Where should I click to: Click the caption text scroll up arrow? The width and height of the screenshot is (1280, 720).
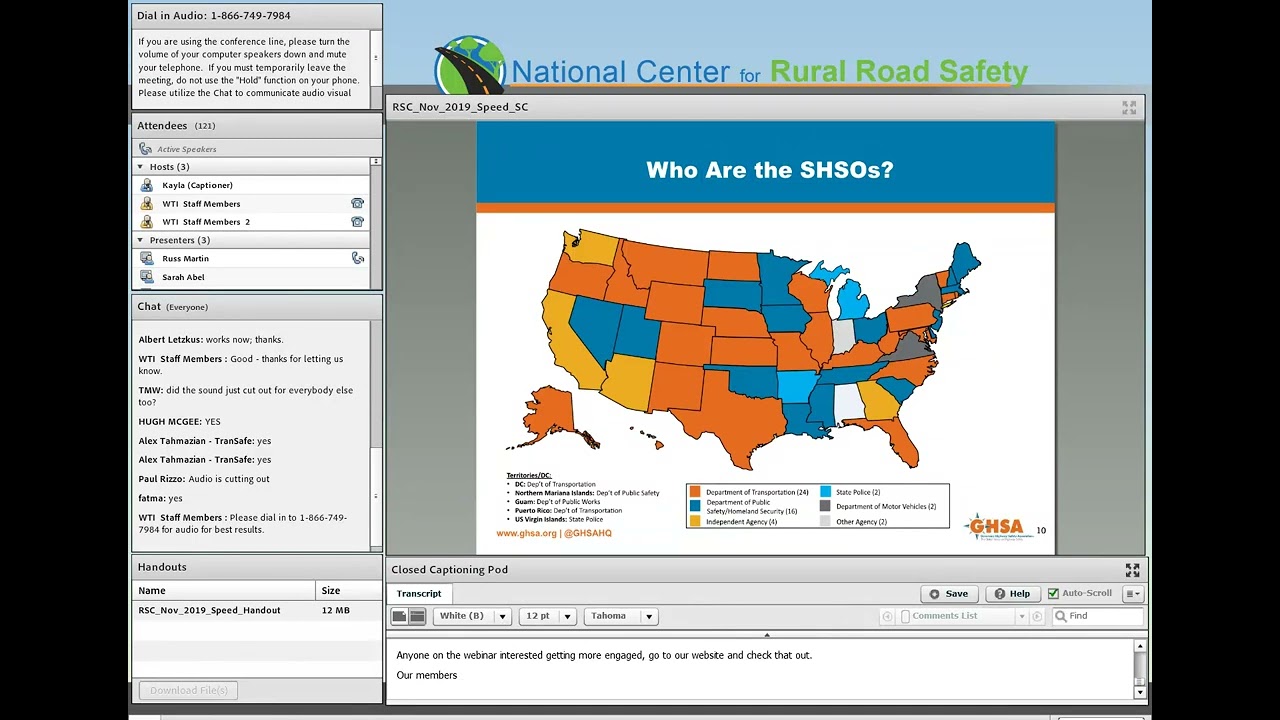(1139, 647)
